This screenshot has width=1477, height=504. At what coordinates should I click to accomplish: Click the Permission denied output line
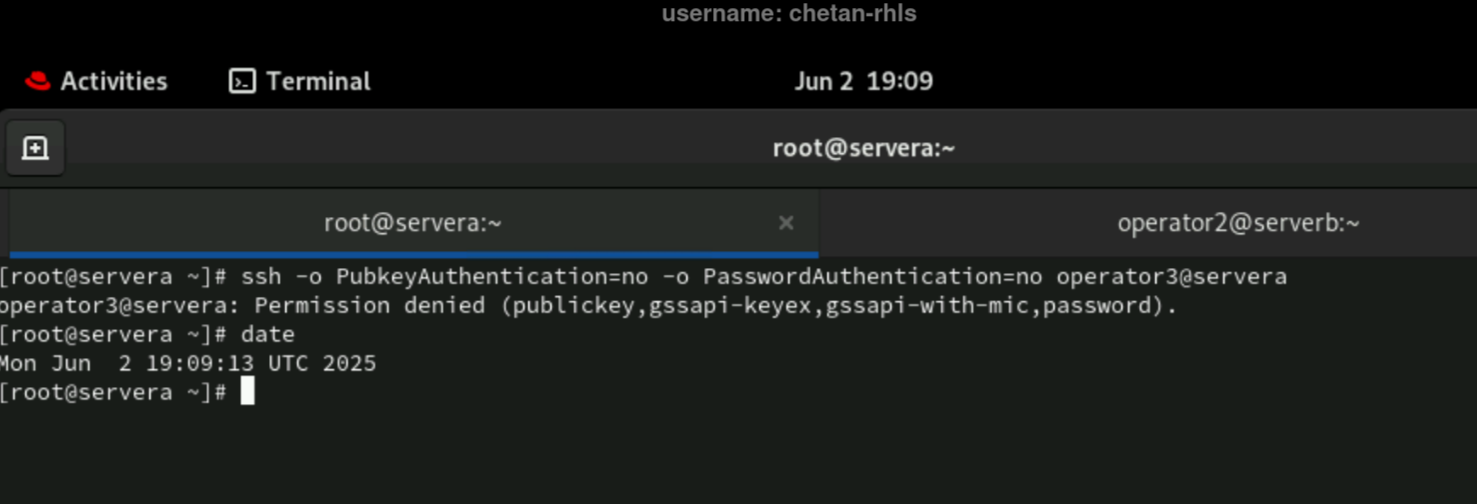(x=588, y=306)
